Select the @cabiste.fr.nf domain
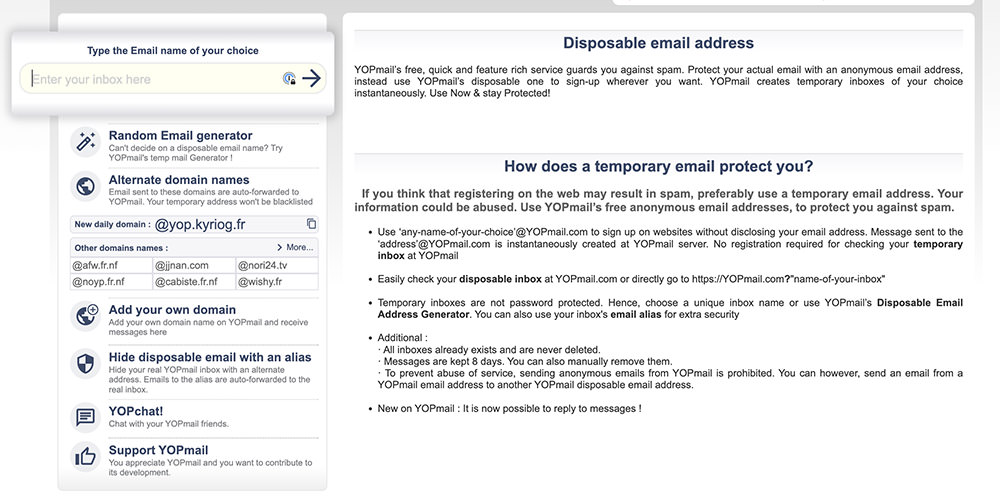The width and height of the screenshot is (1000, 501). (194, 281)
